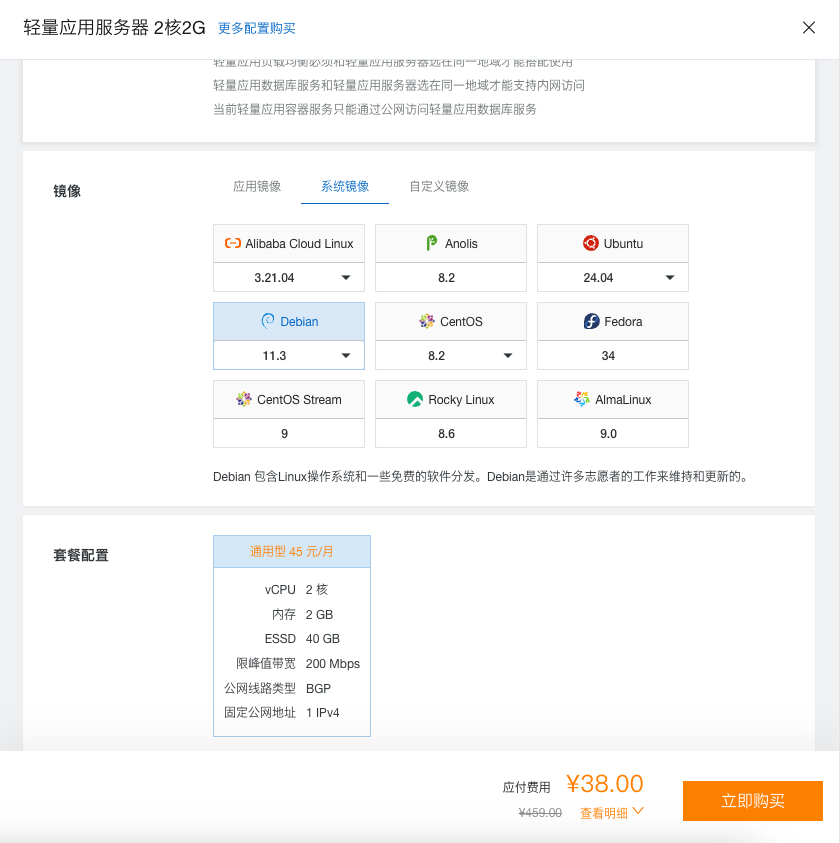Expand the Ubuntu 24.04 version dropdown
The width and height of the screenshot is (840, 843).
(x=669, y=277)
